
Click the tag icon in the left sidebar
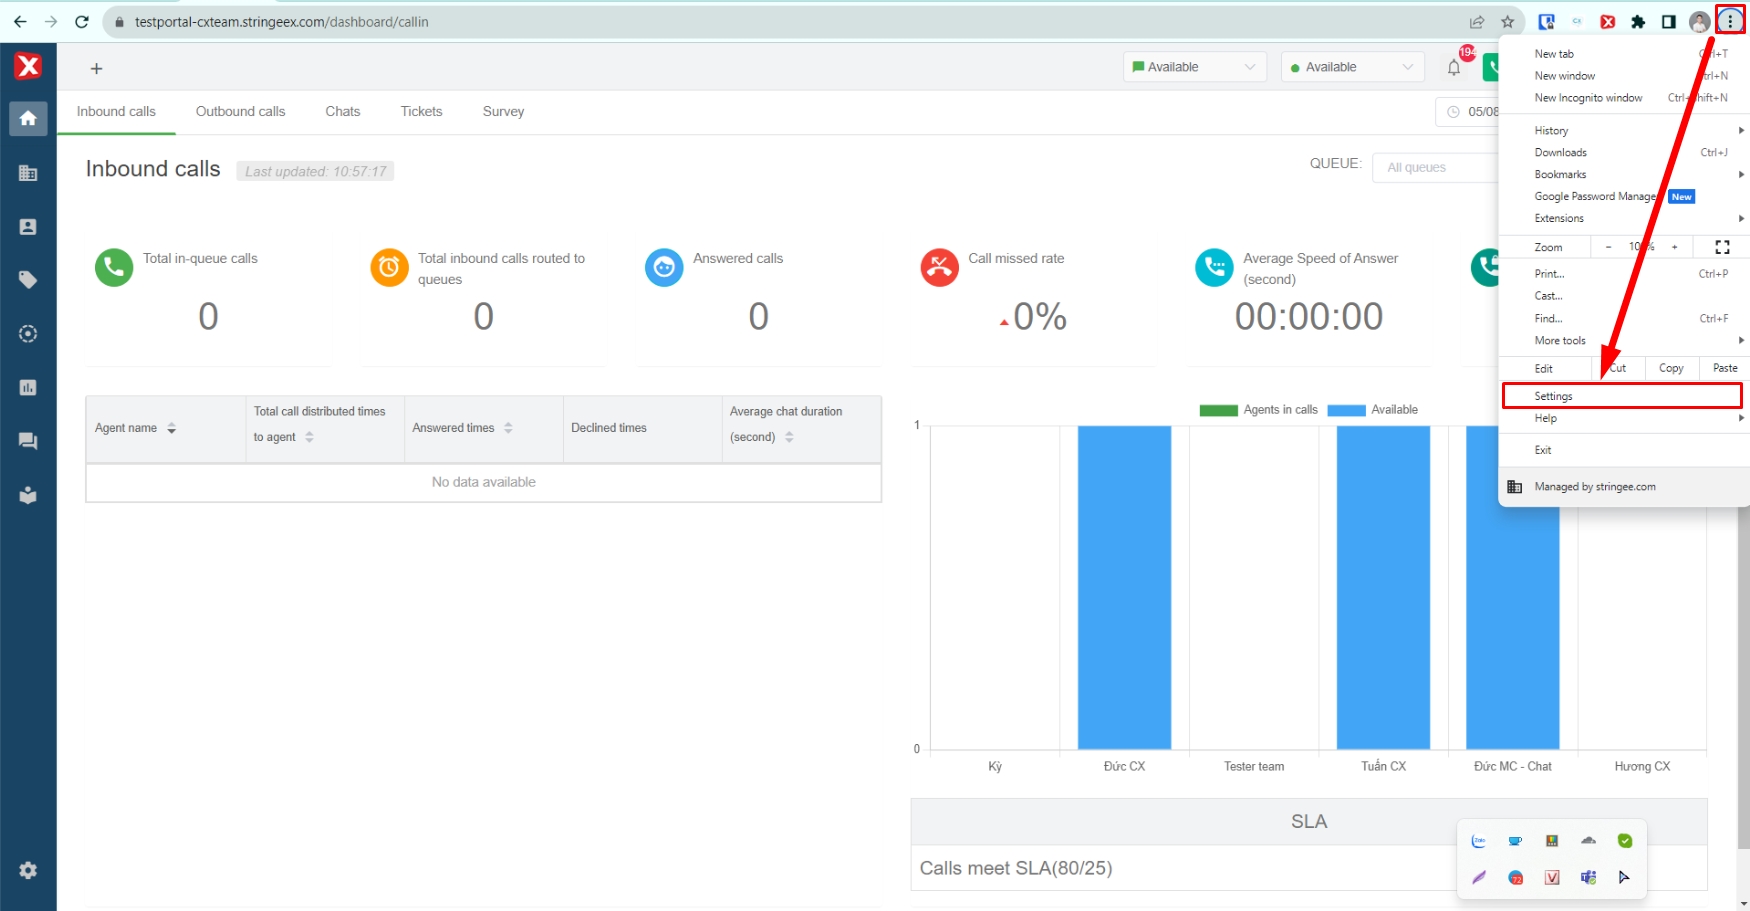click(x=28, y=280)
